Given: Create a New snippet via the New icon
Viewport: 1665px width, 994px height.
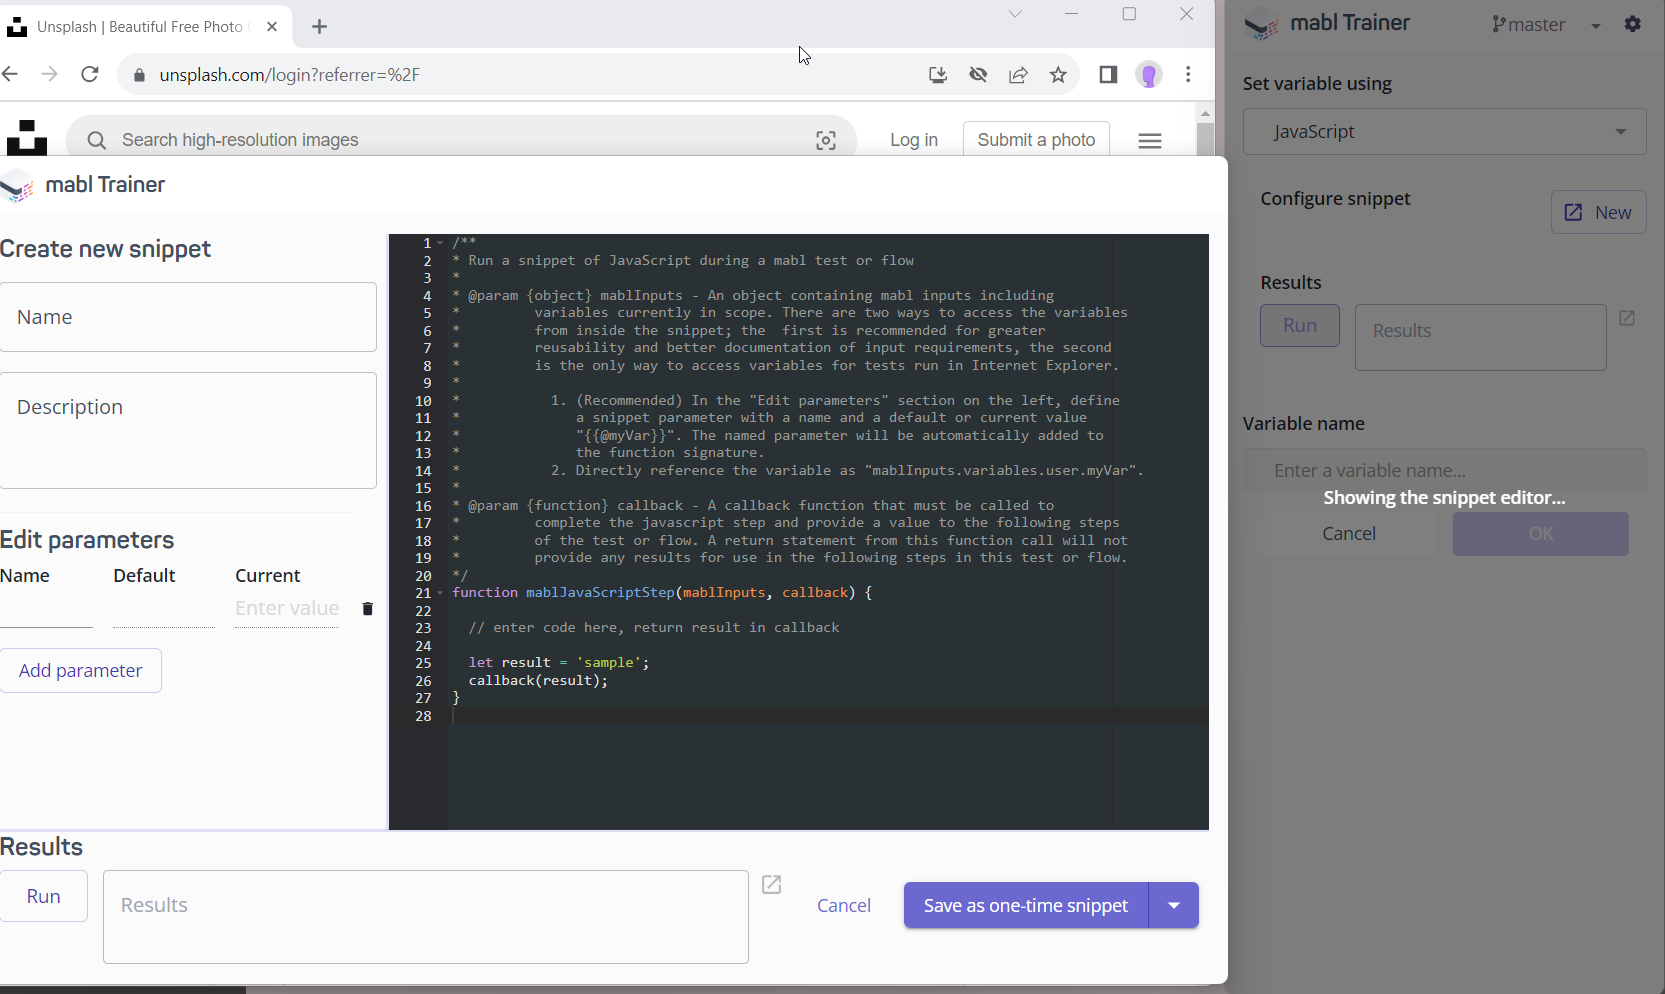Looking at the screenshot, I should point(1597,212).
